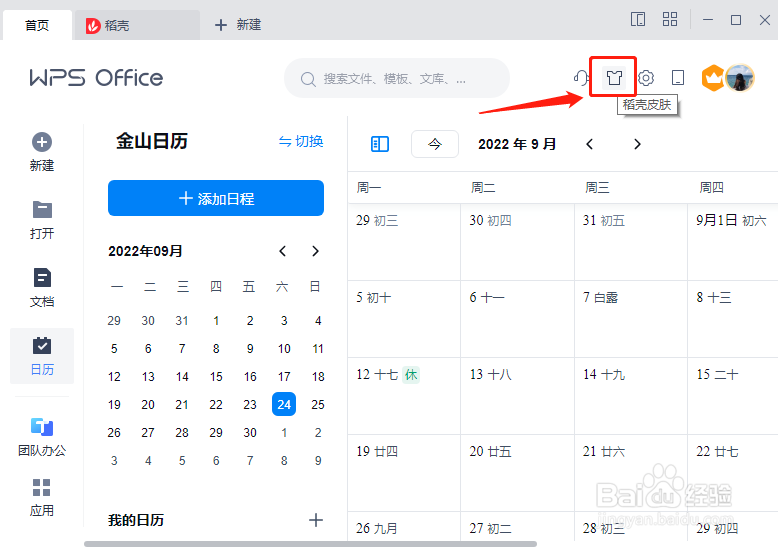Click the horizontal scrollbar at bottom
The height and width of the screenshot is (547, 778).
pyautogui.click(x=310, y=544)
